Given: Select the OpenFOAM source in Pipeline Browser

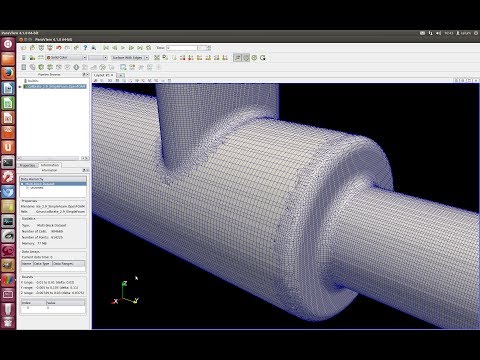Looking at the screenshot, I should click(55, 87).
